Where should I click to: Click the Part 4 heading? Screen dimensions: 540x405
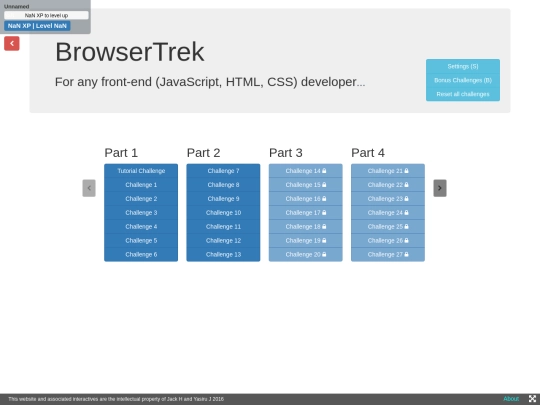click(368, 153)
